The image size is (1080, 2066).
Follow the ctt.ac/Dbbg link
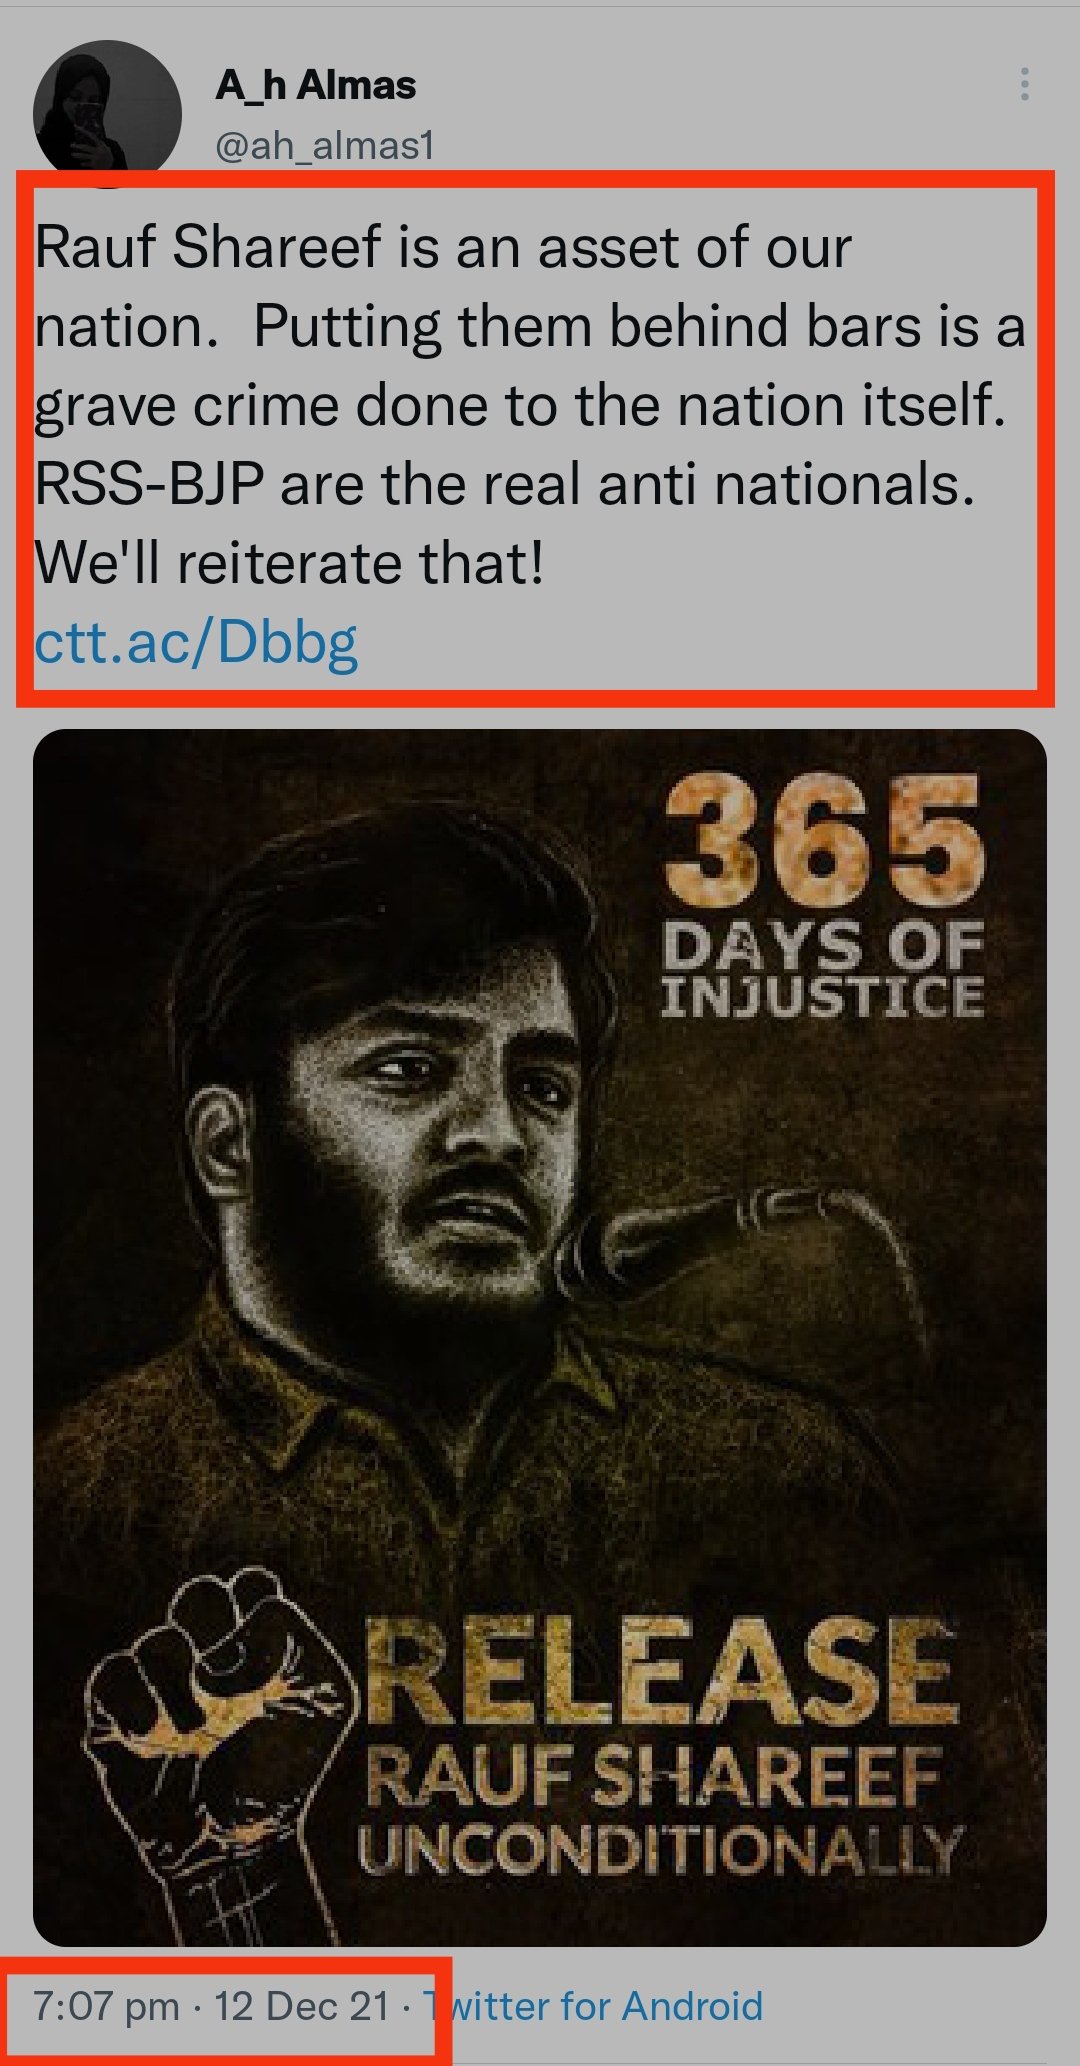[x=196, y=642]
